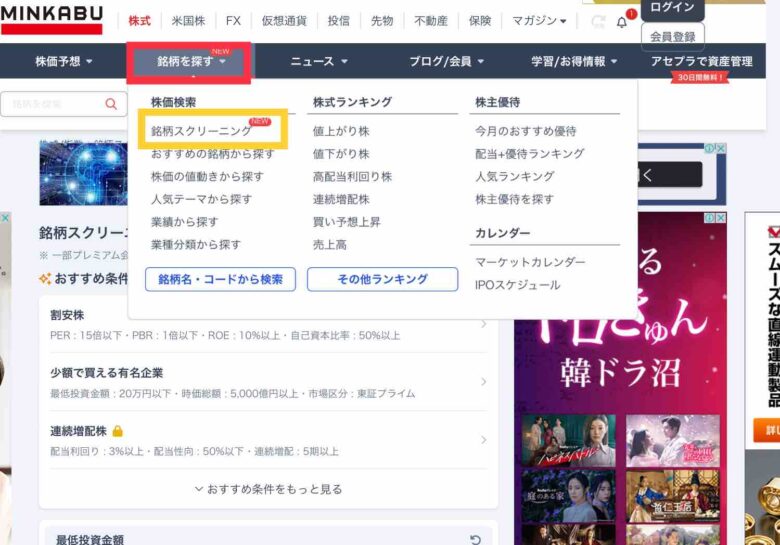
Task: Click the ログイン button
Action: [673, 7]
